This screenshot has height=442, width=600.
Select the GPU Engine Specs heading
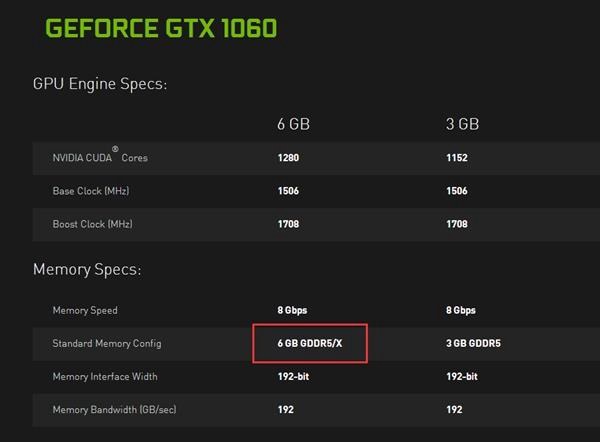[100, 83]
